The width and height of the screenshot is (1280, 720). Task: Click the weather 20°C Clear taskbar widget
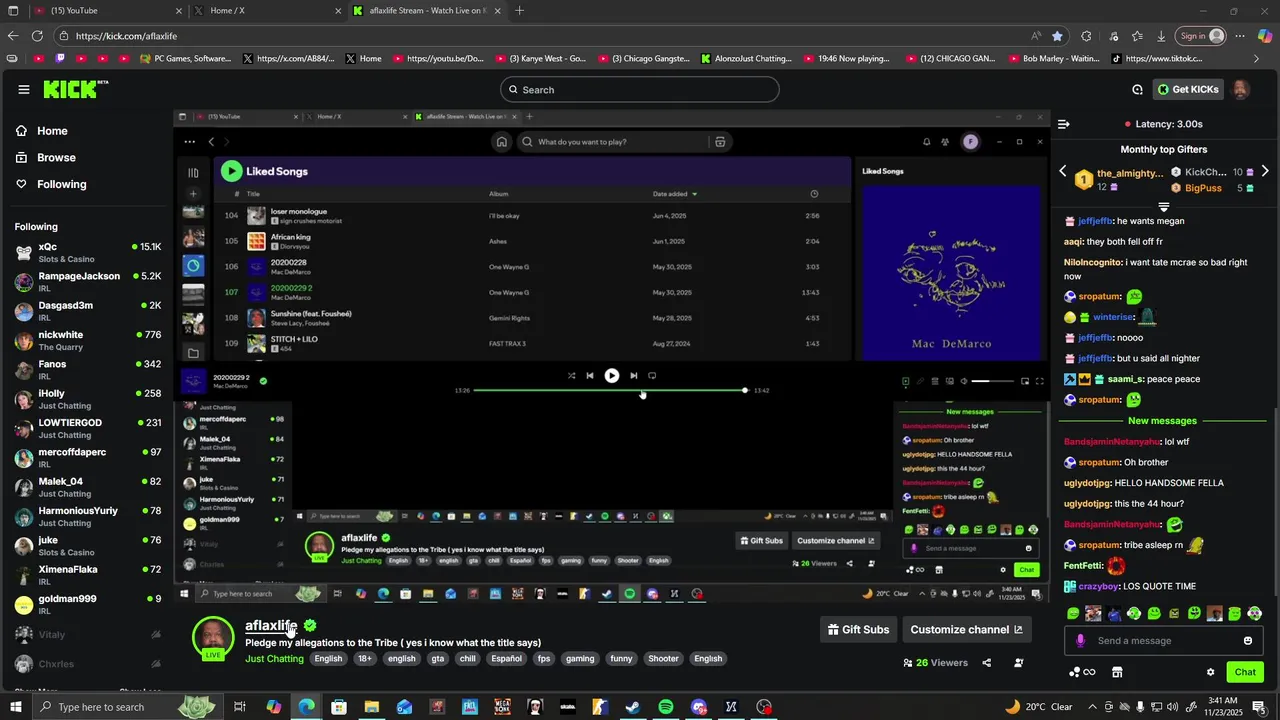click(x=1039, y=707)
